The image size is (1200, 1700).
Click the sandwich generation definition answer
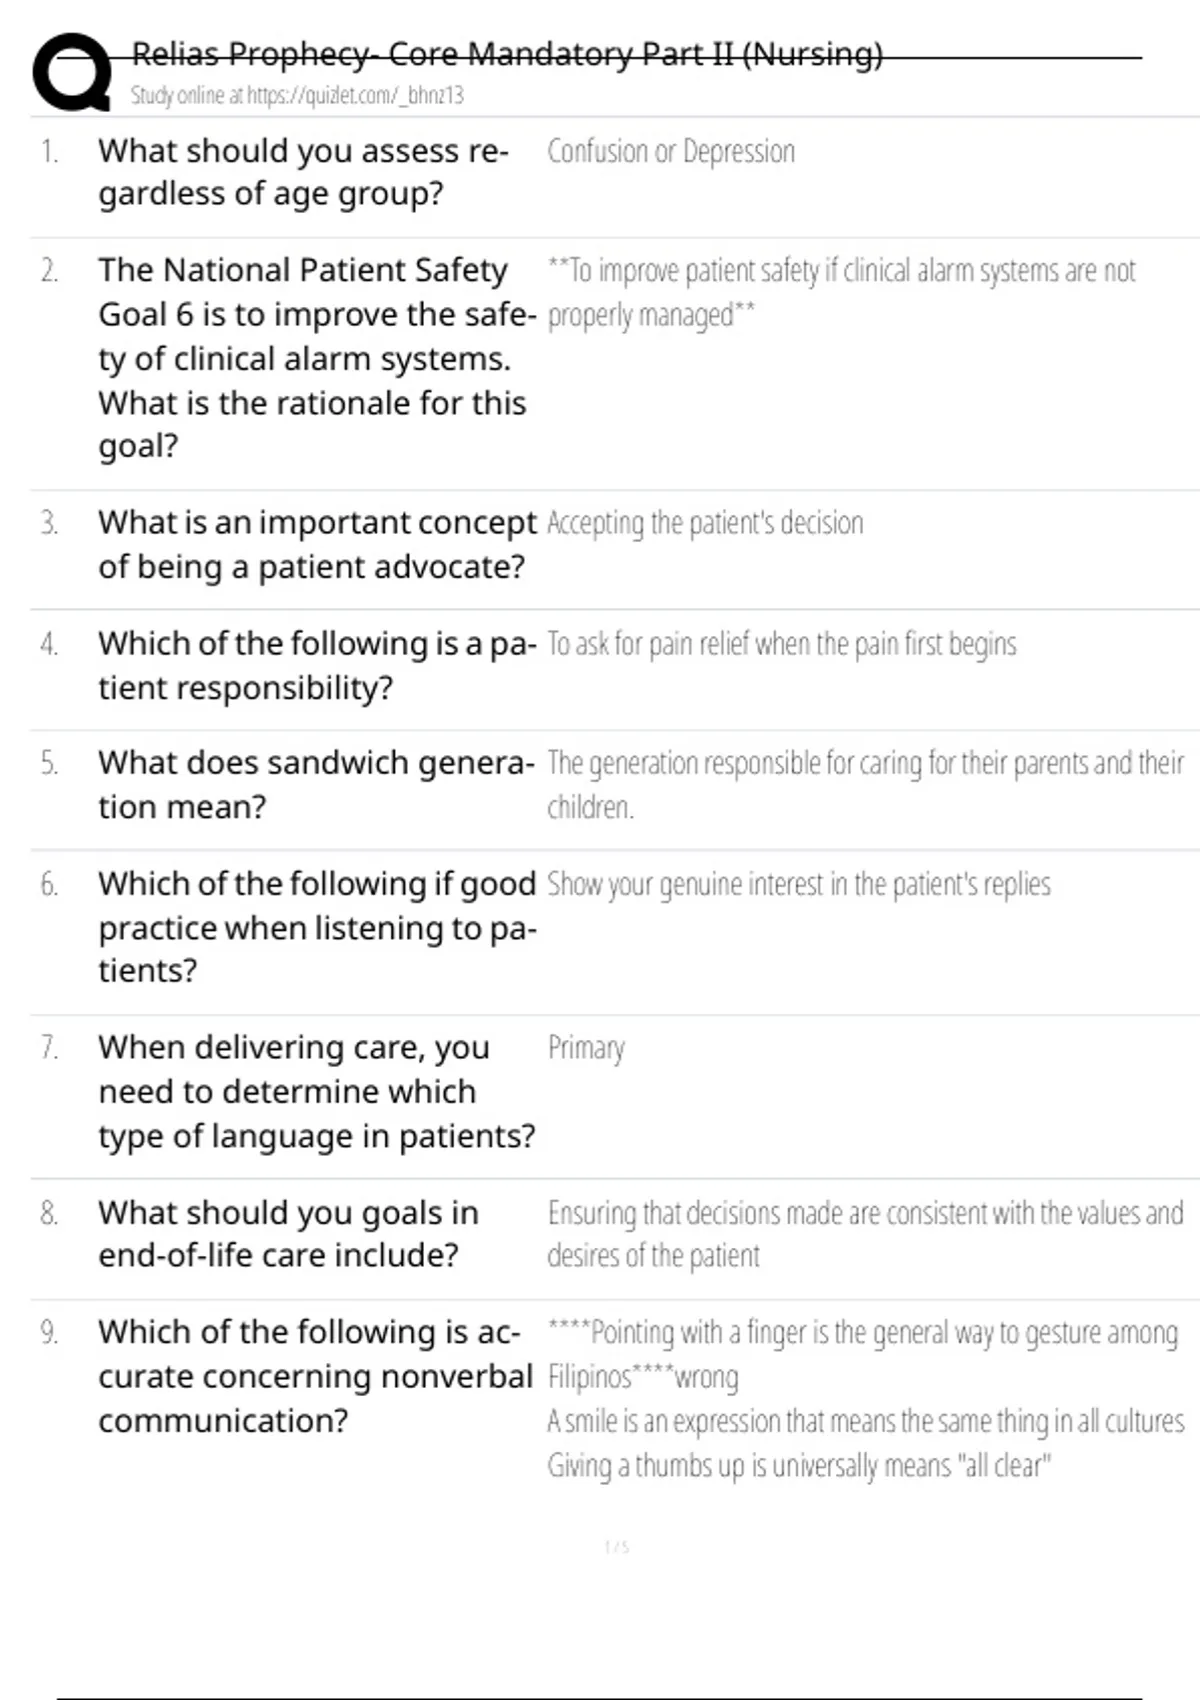click(x=864, y=784)
